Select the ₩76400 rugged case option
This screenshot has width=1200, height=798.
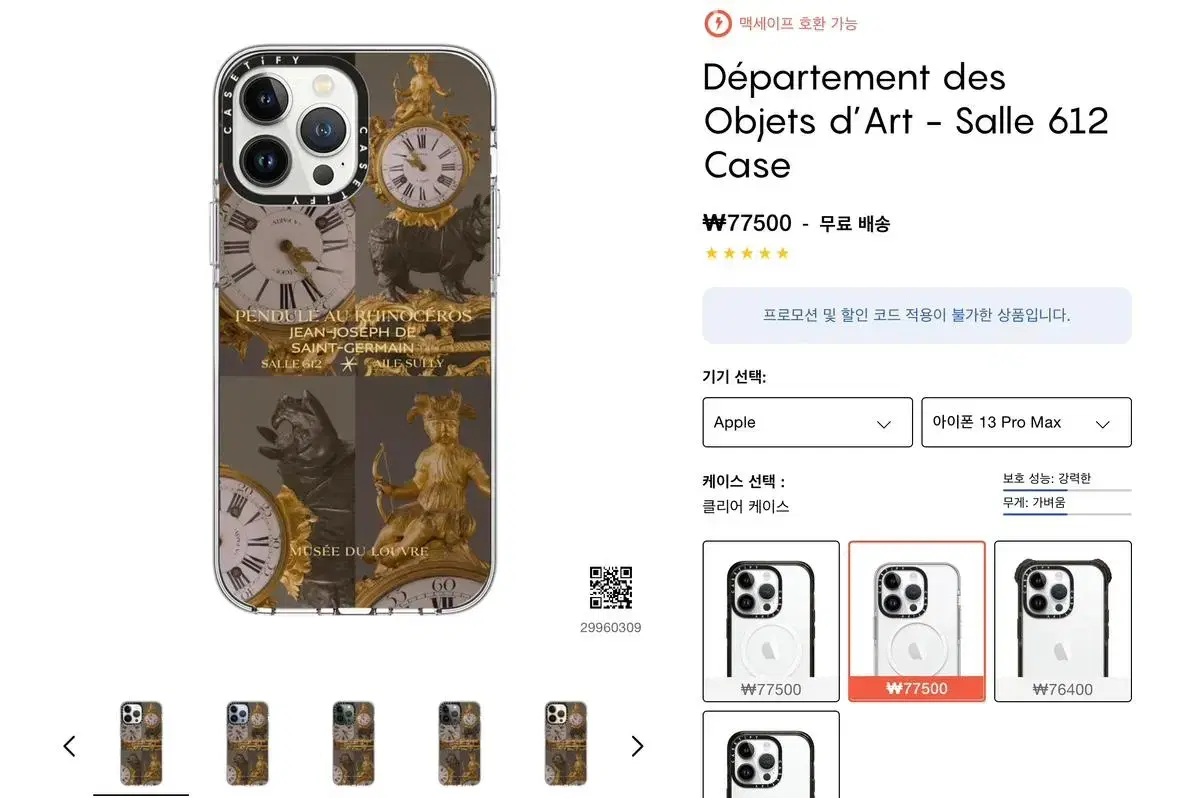point(1063,621)
